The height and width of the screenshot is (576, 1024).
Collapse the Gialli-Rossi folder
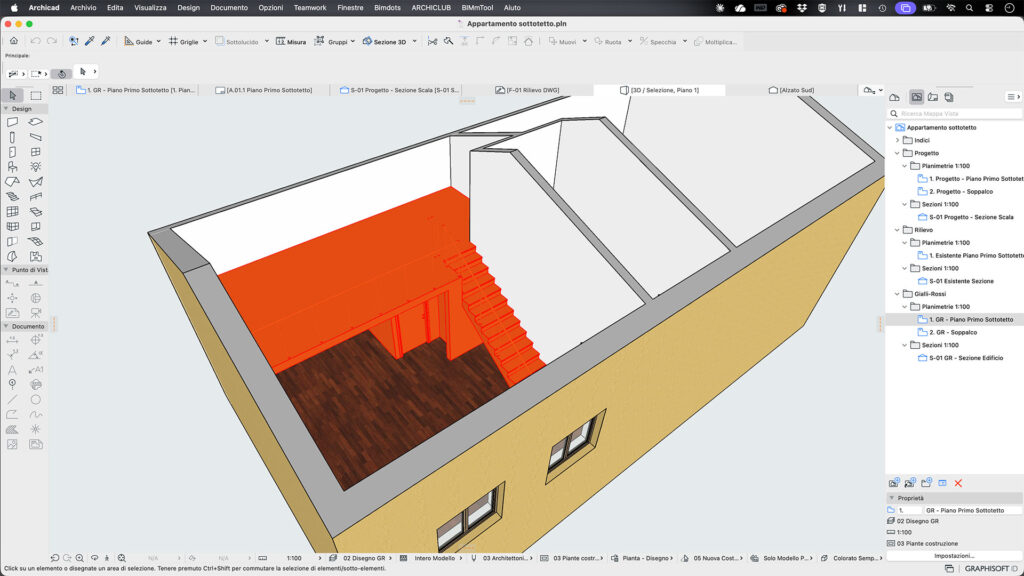pos(897,294)
